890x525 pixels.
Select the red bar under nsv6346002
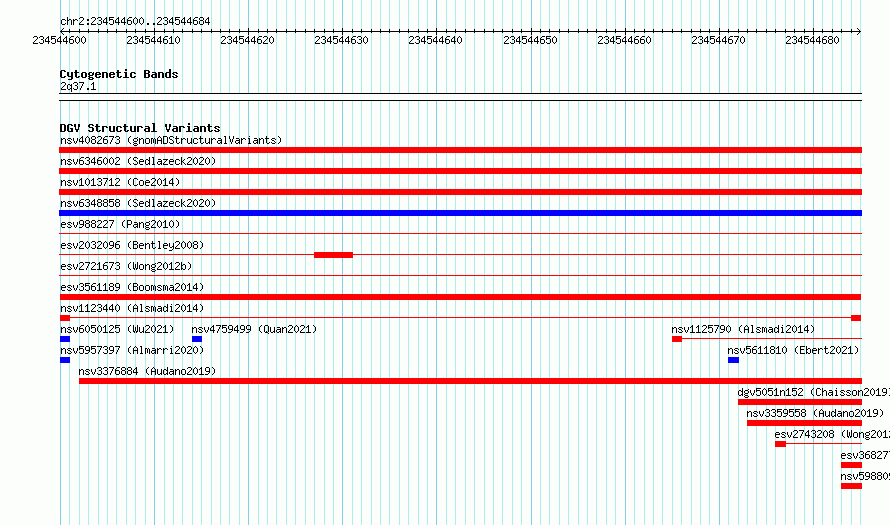point(460,171)
